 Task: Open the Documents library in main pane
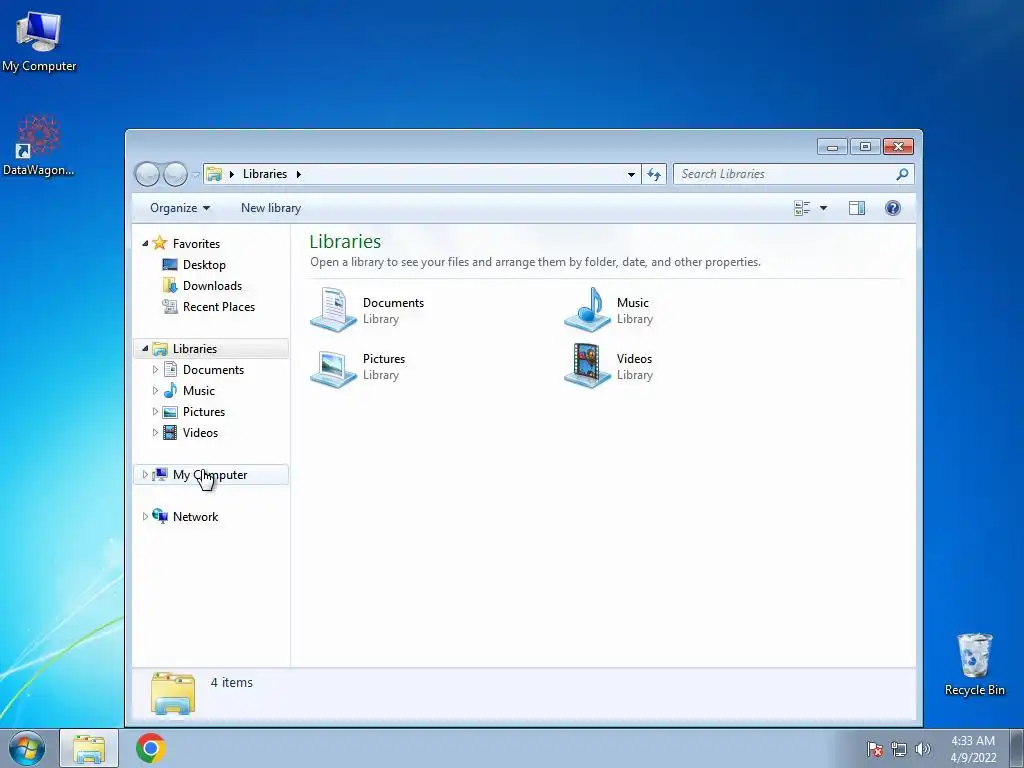point(368,310)
